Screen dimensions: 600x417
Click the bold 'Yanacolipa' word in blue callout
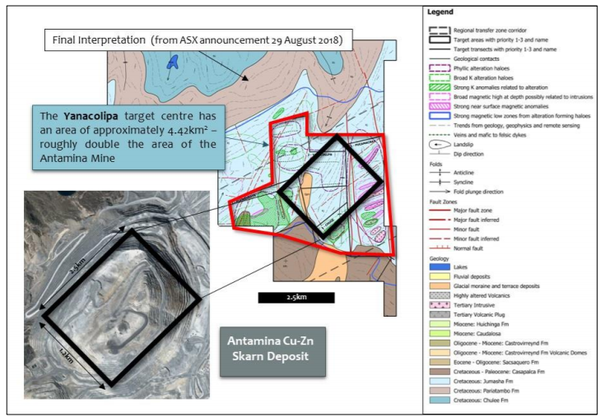(x=91, y=116)
